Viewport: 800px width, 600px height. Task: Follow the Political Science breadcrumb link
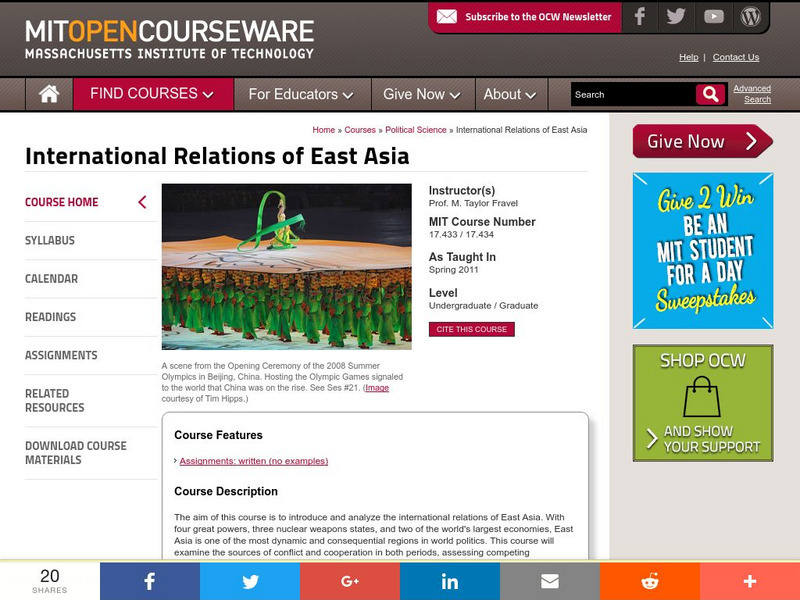pos(415,130)
